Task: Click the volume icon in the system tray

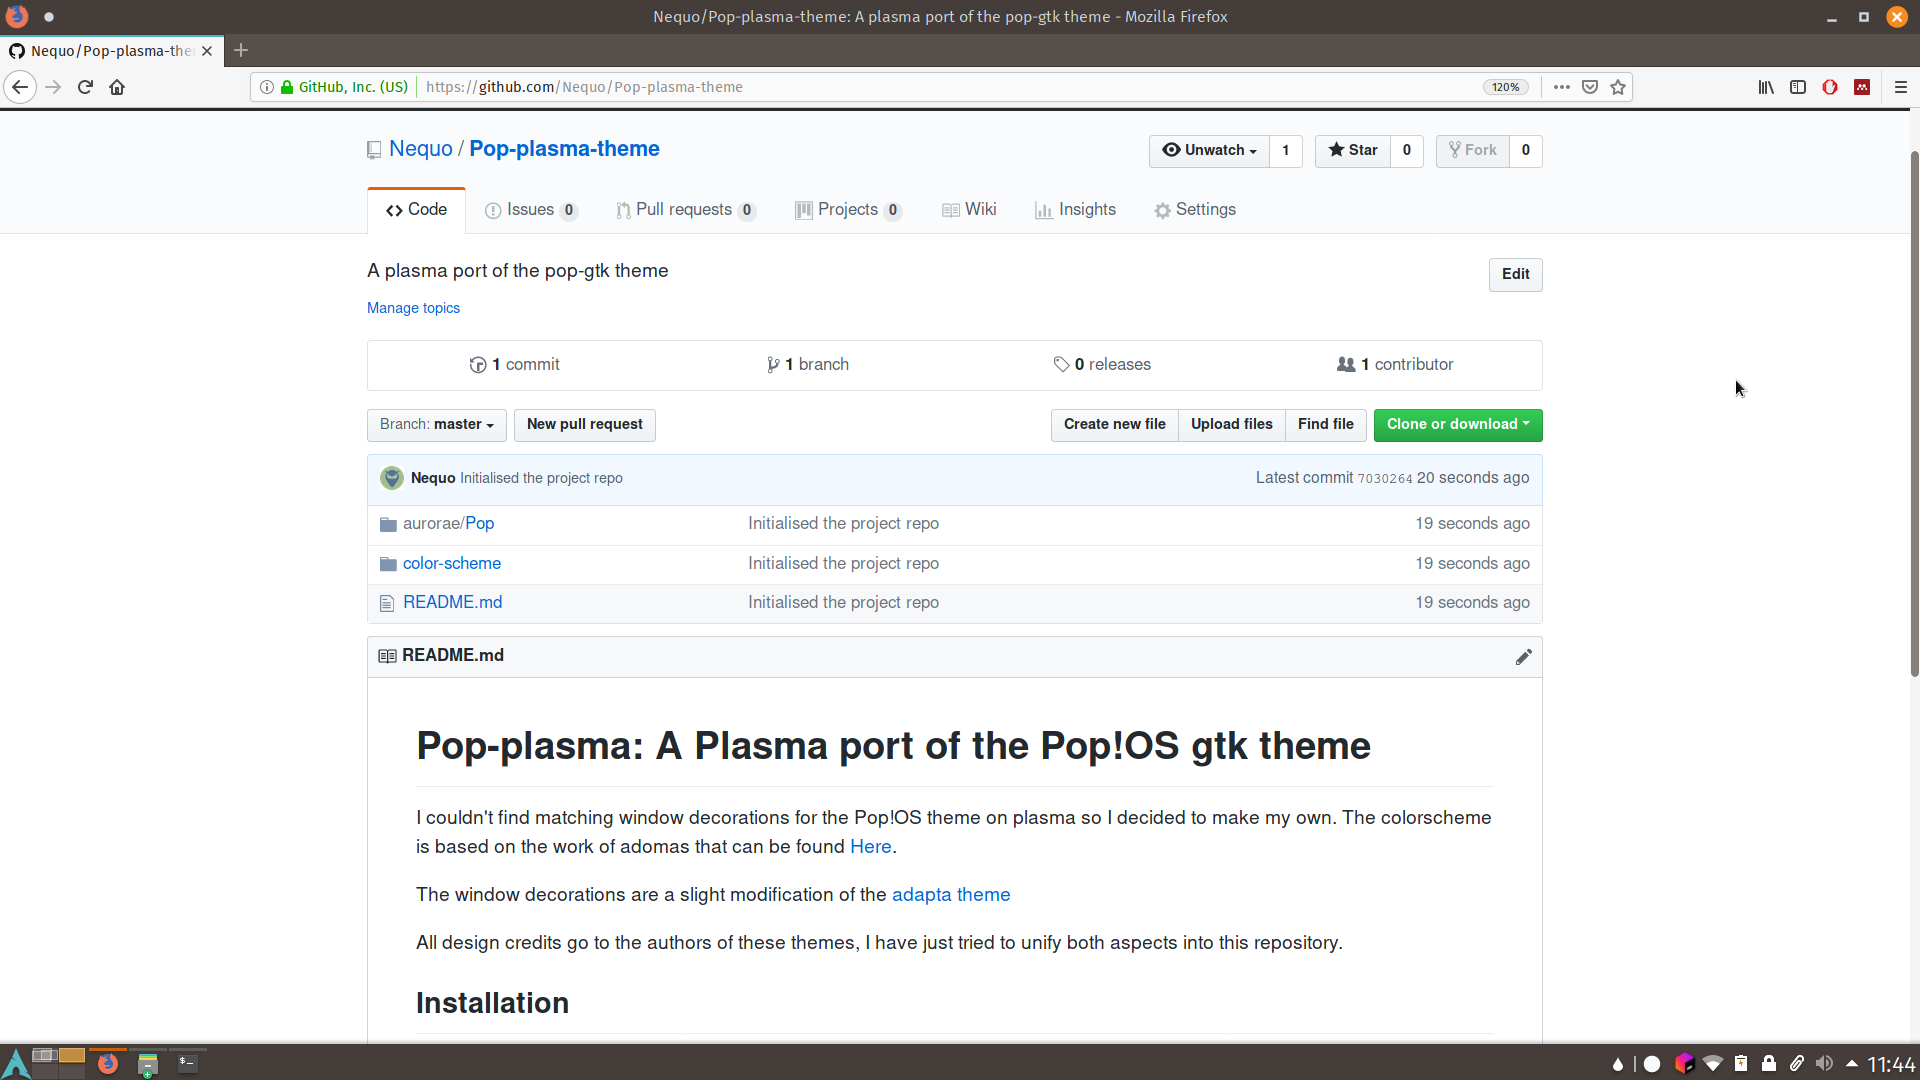Action: click(x=1824, y=1063)
